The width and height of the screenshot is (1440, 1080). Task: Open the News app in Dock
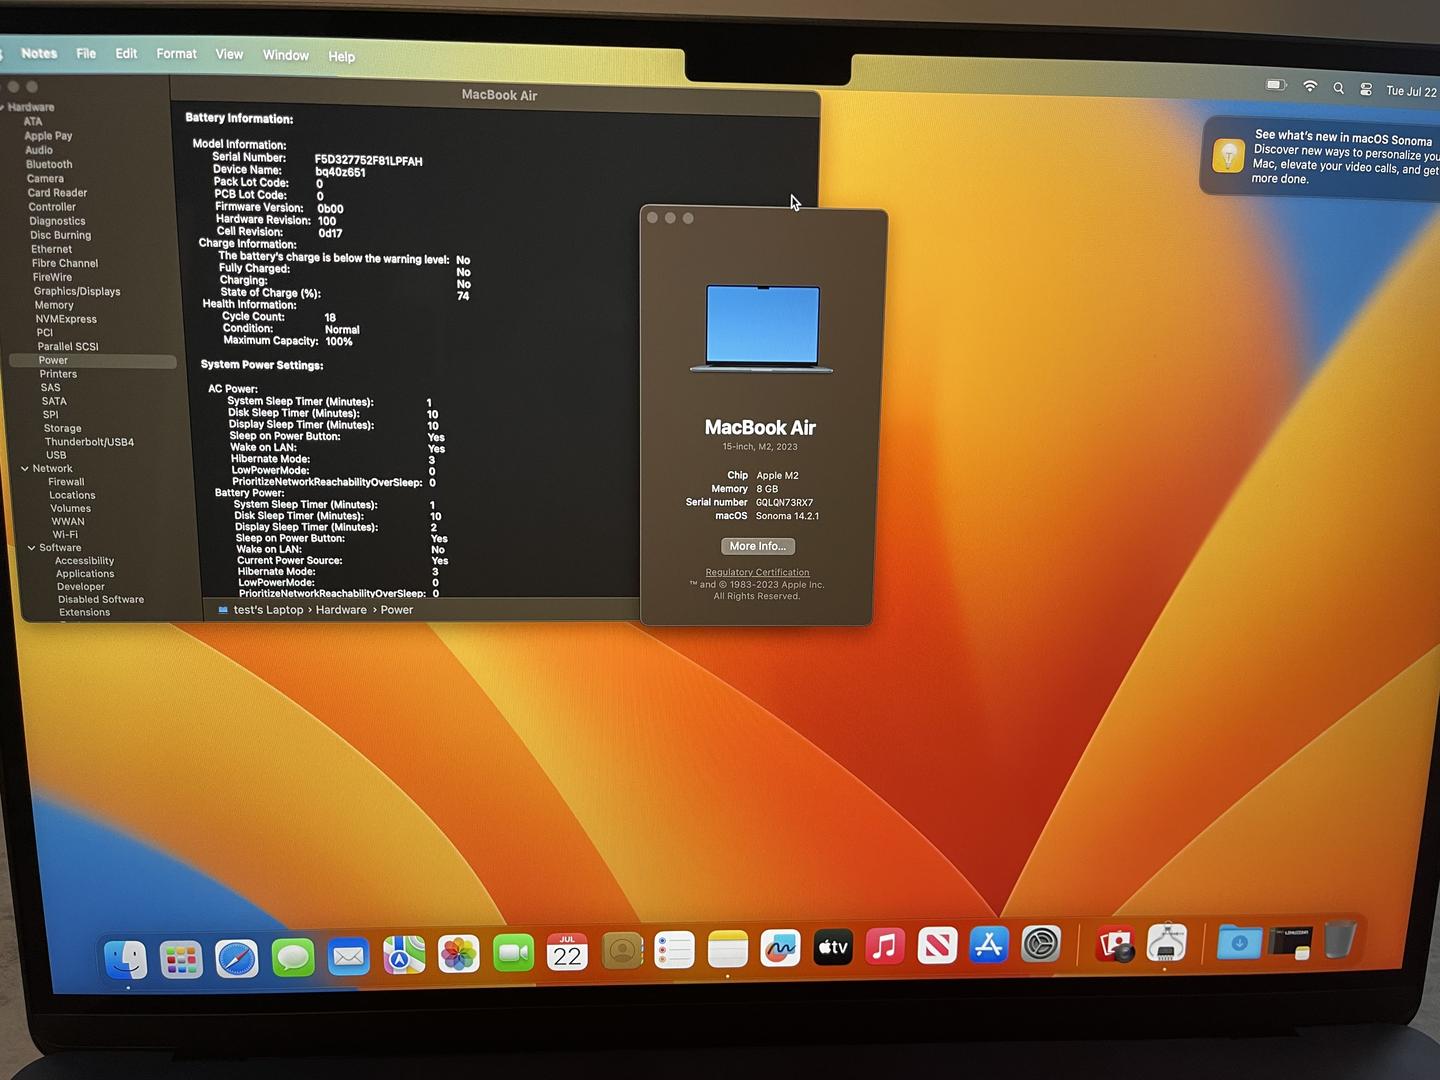pyautogui.click(x=937, y=945)
